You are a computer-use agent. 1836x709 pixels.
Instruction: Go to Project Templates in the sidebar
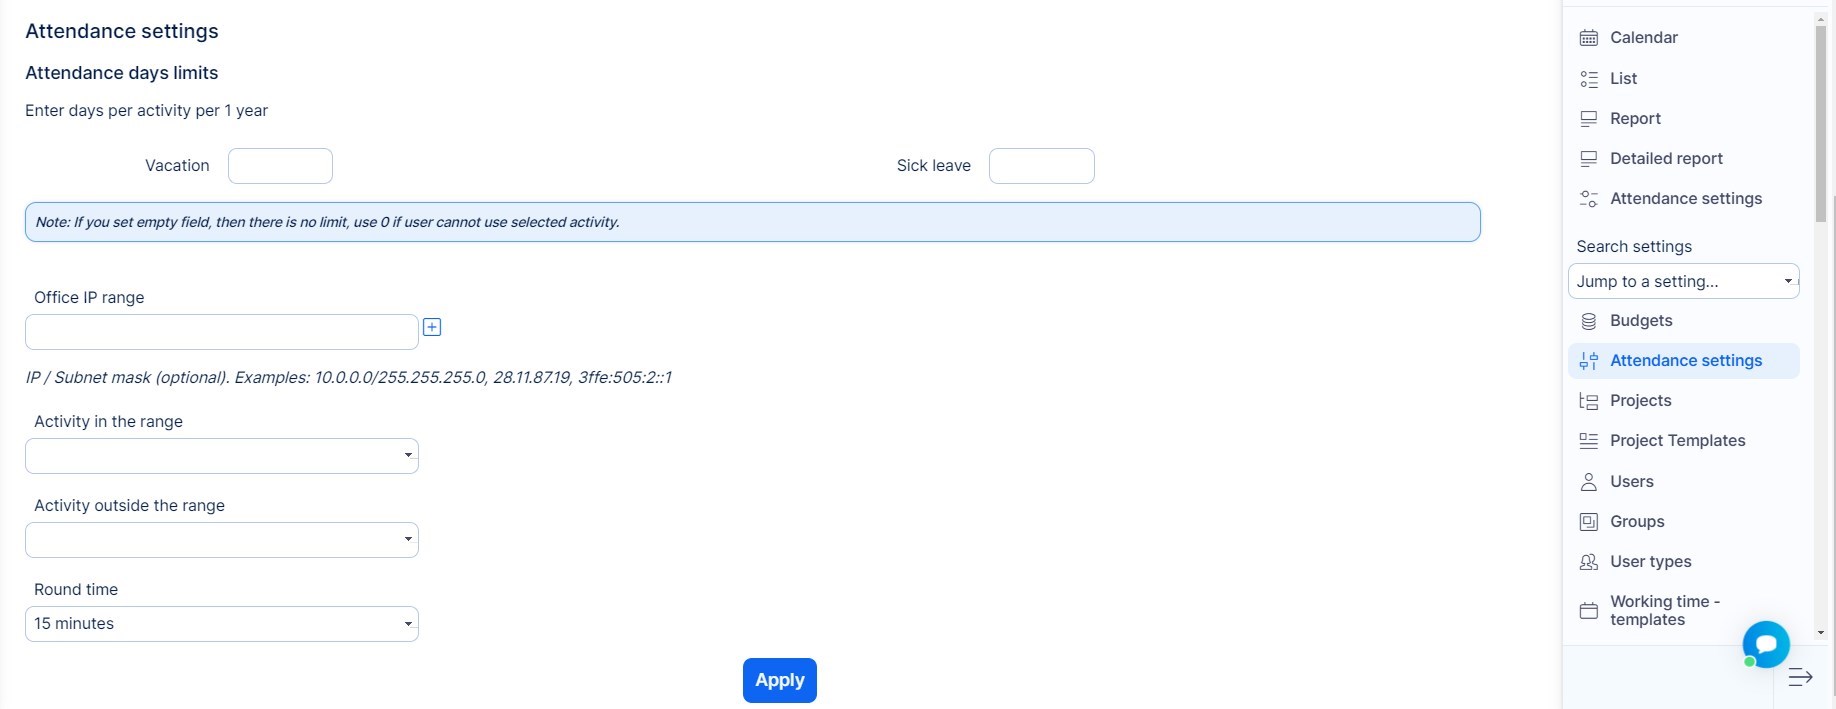[1677, 441]
